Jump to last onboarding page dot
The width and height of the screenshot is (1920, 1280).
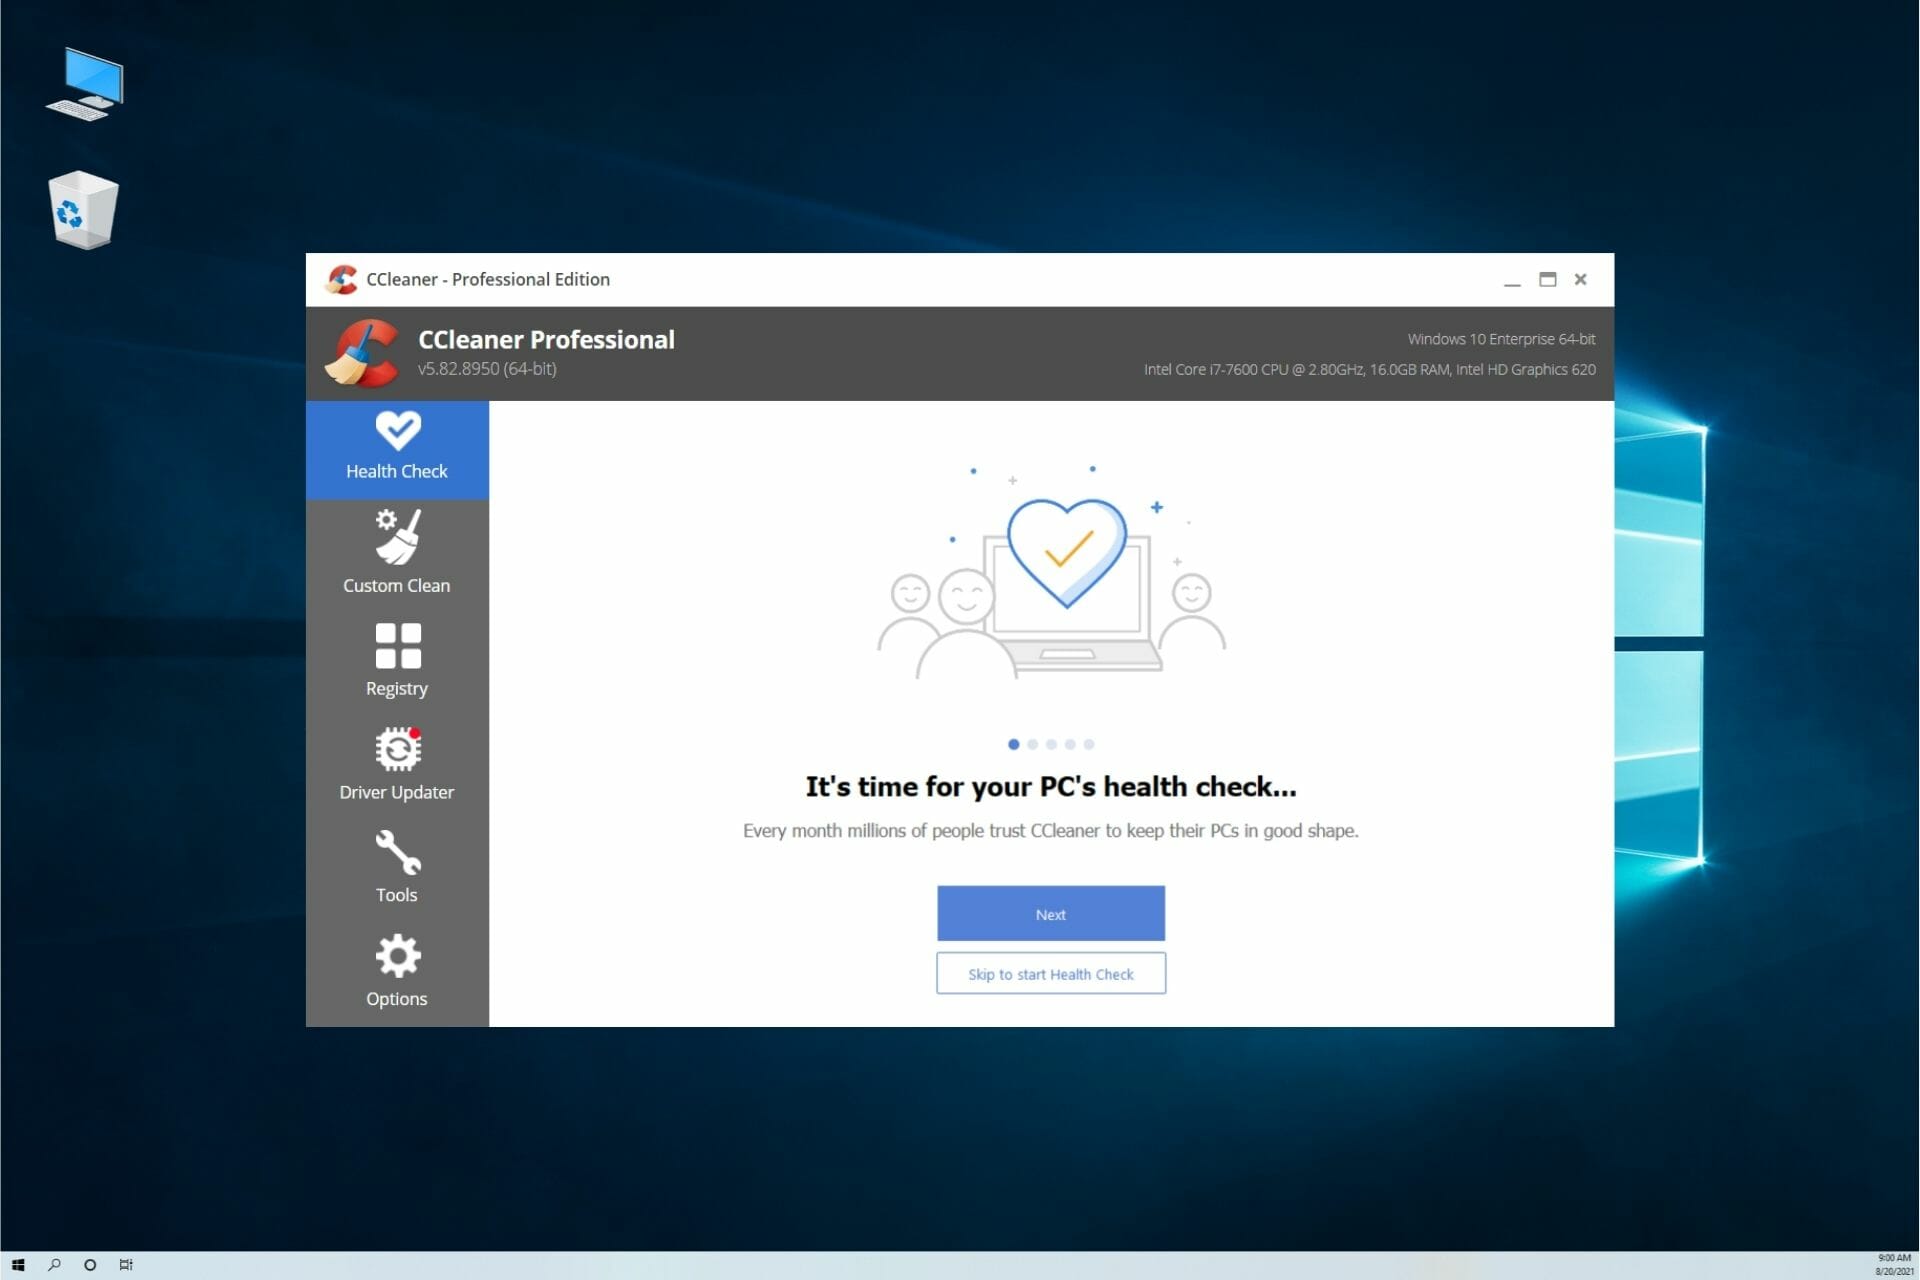coord(1089,744)
